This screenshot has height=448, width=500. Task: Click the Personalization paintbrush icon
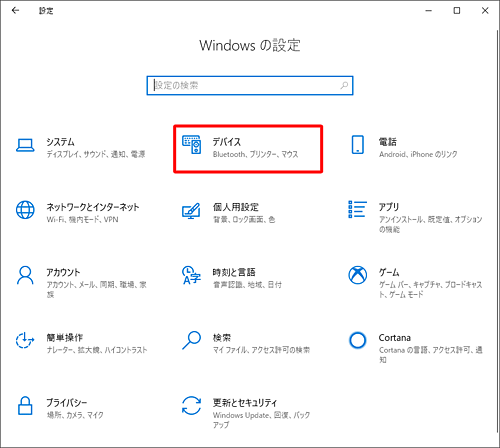191,211
